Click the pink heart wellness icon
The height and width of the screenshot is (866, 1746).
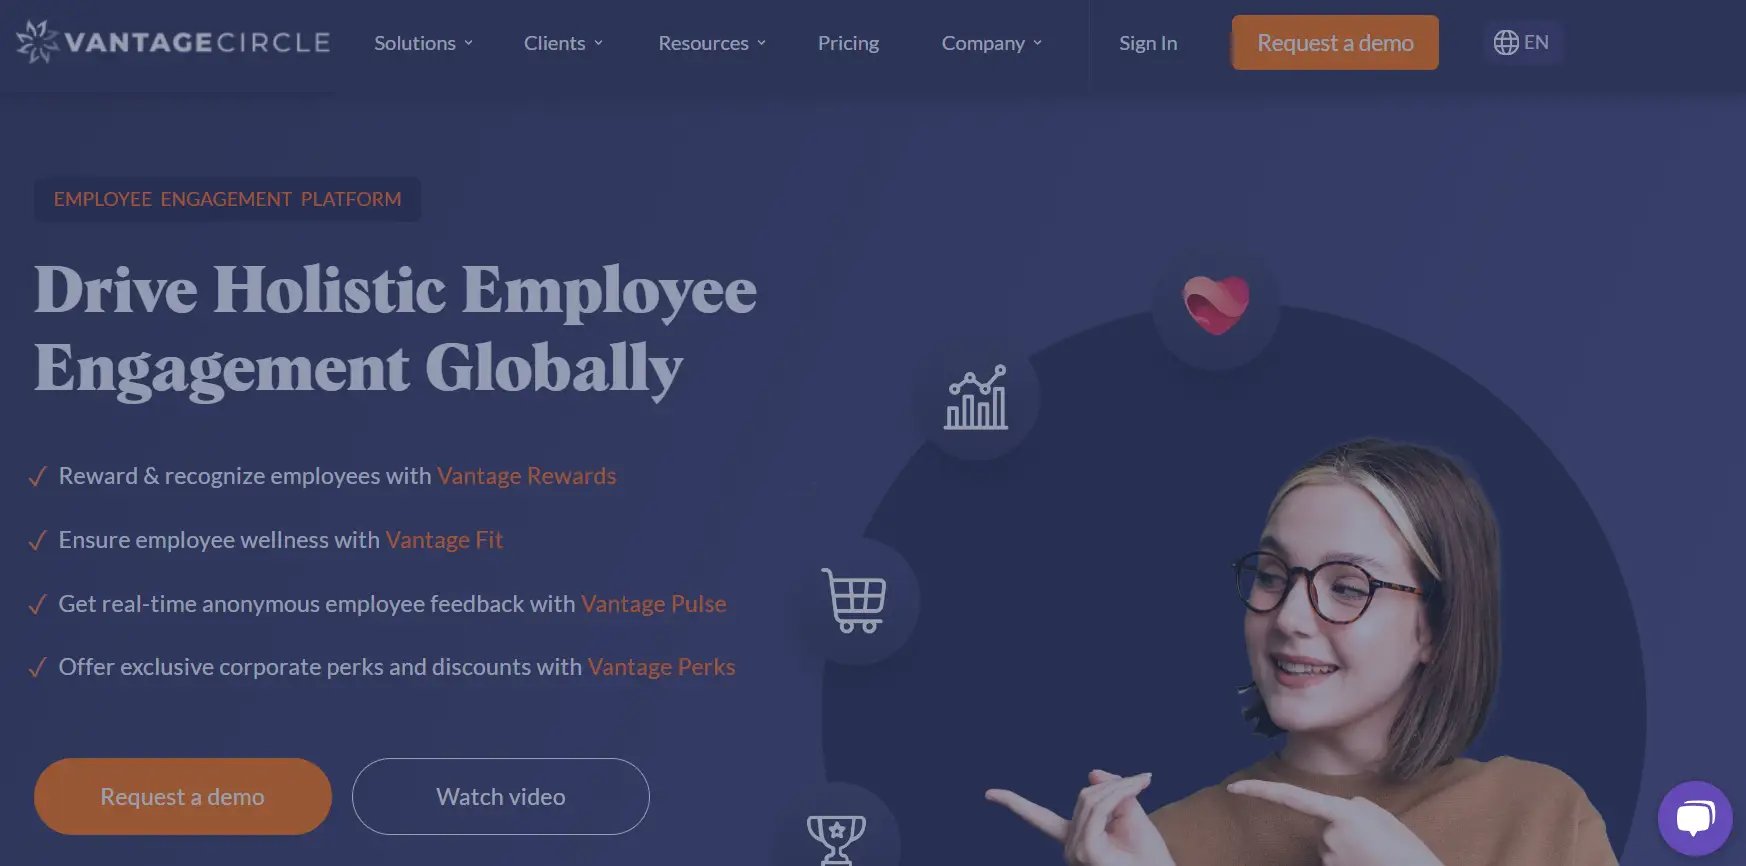tap(1216, 305)
